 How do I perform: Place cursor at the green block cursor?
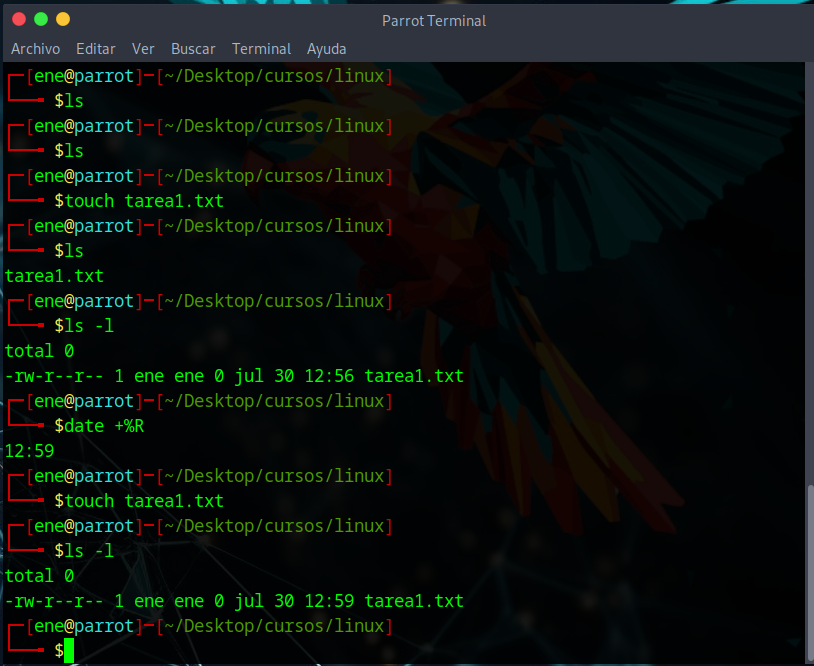[69, 651]
